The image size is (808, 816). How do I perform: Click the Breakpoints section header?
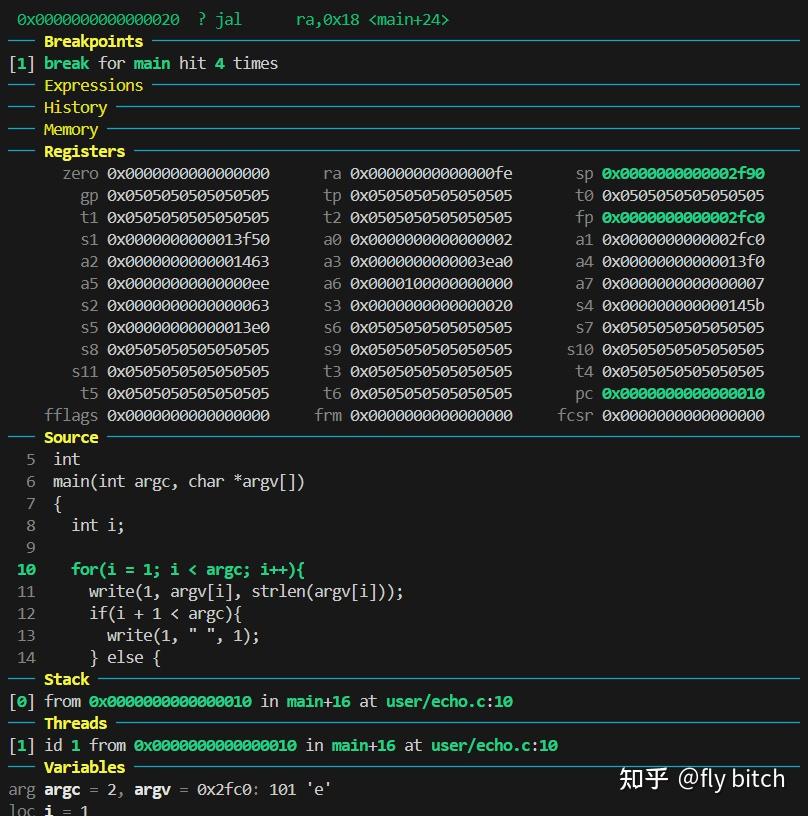point(93,41)
